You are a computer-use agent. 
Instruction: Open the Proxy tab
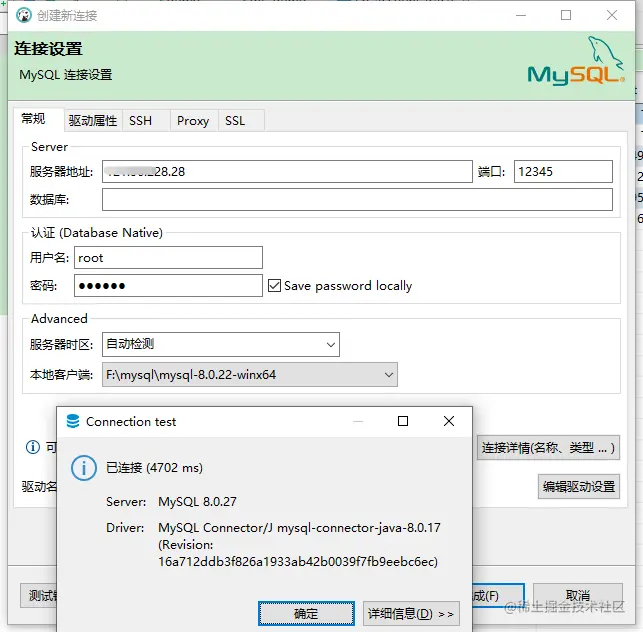pyautogui.click(x=193, y=121)
